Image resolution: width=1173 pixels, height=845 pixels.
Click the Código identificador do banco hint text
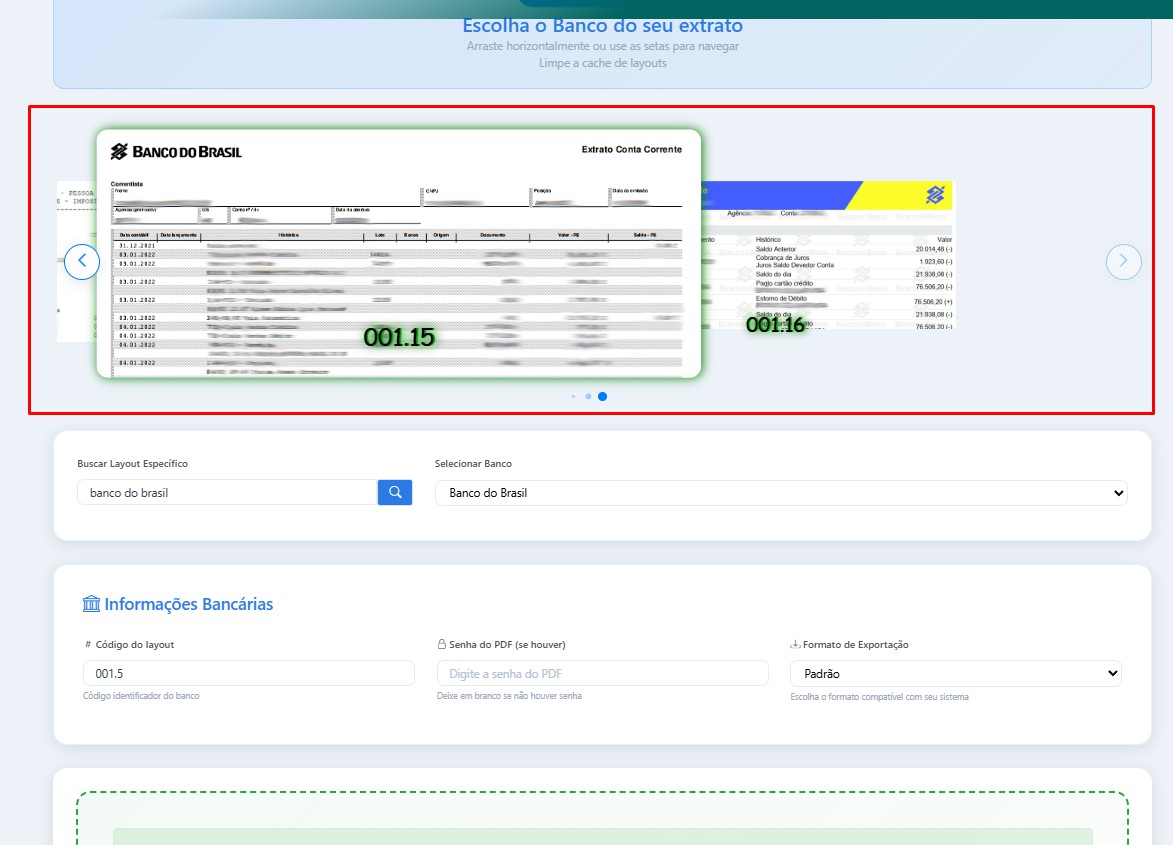[141, 695]
